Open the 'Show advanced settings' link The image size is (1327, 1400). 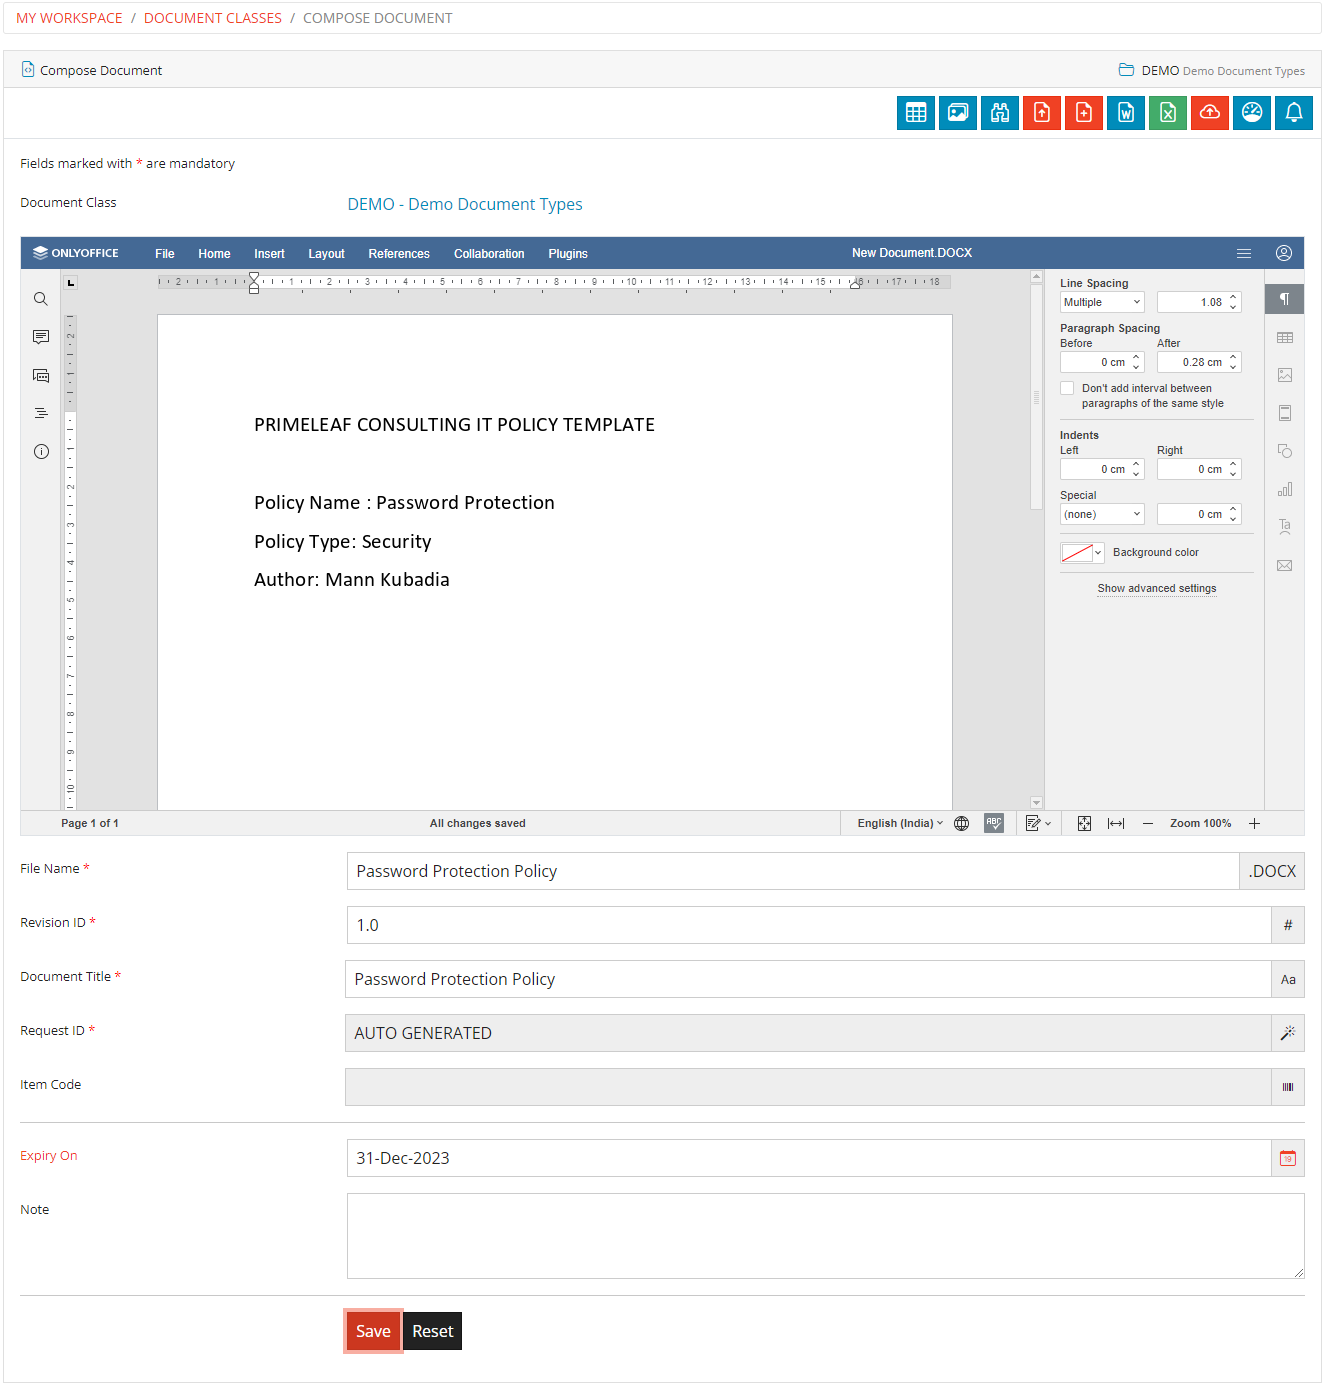pos(1157,588)
